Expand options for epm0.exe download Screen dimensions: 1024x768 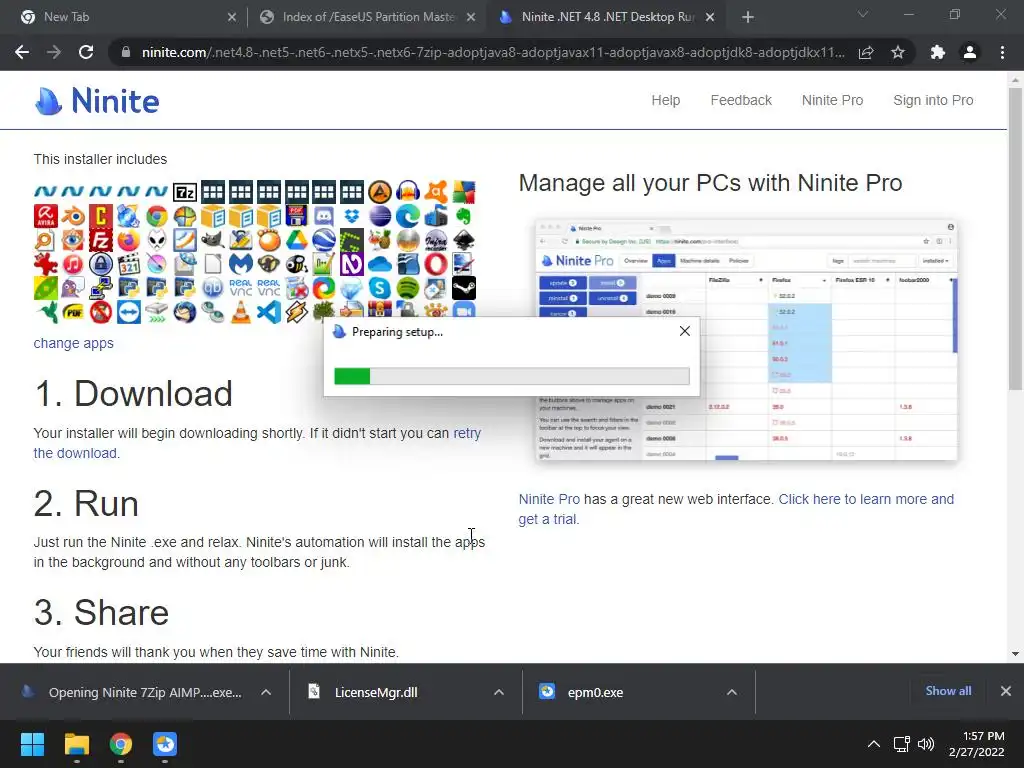pos(732,692)
